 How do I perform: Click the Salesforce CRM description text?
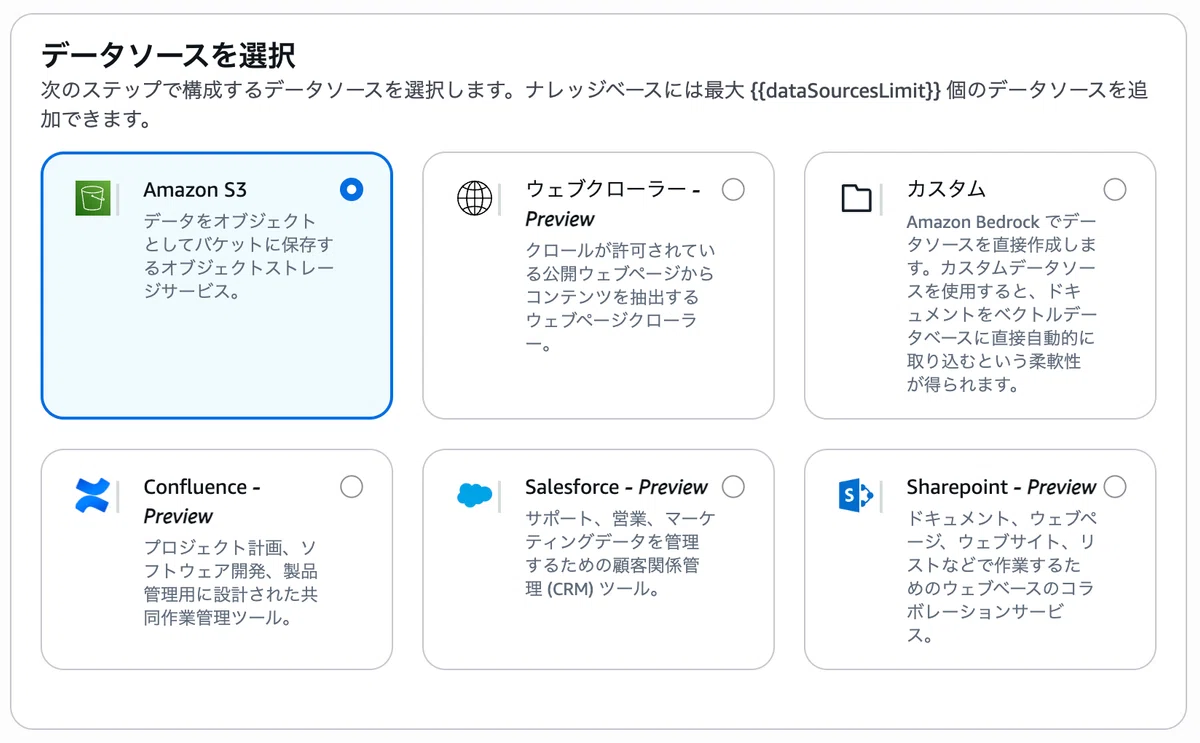pyautogui.click(x=621, y=554)
